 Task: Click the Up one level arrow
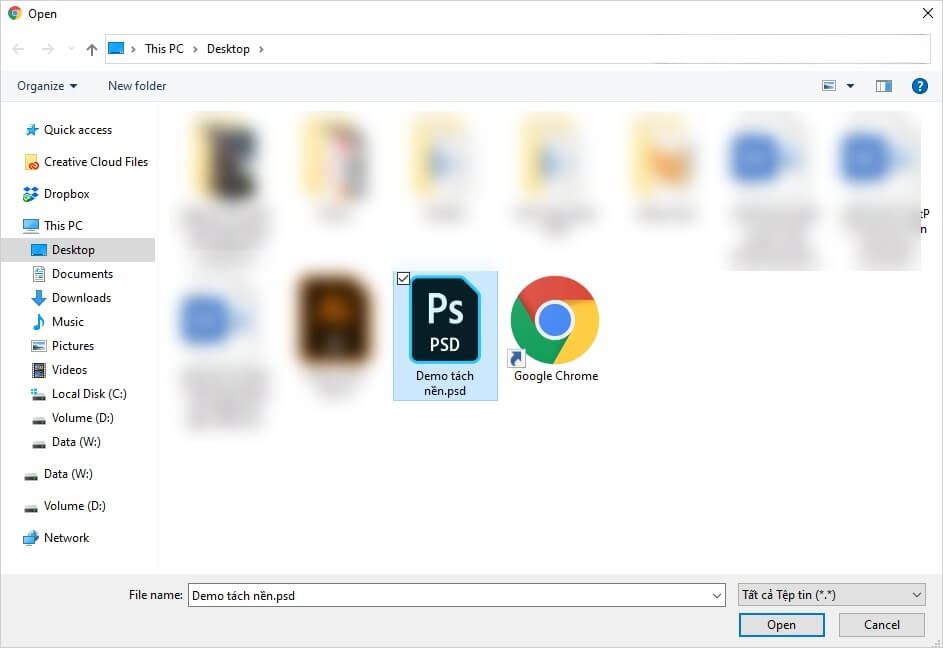pyautogui.click(x=92, y=49)
